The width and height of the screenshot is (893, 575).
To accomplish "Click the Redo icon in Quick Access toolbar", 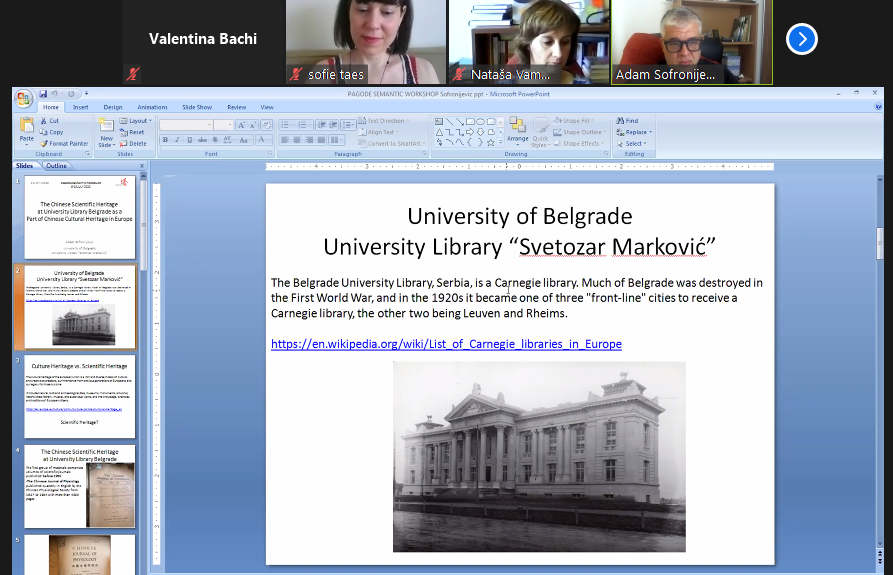I will point(71,94).
